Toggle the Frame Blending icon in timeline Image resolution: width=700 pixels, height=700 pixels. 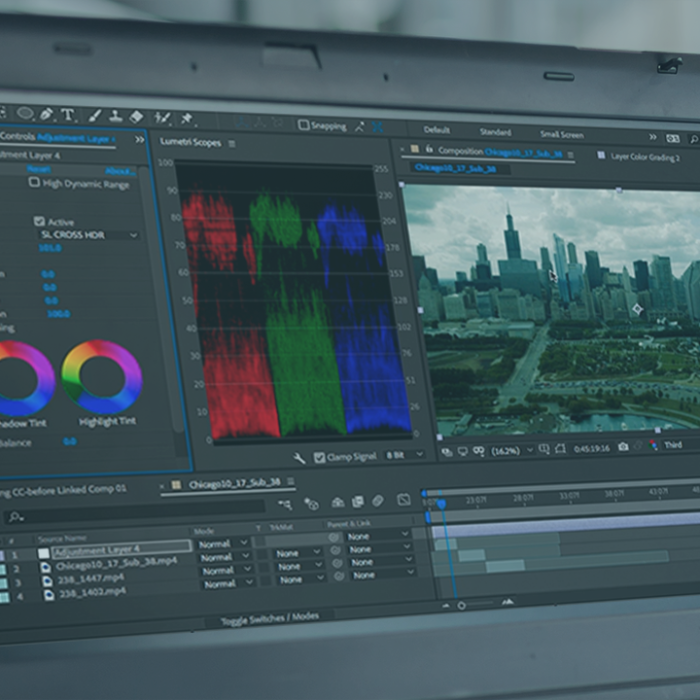(x=358, y=502)
